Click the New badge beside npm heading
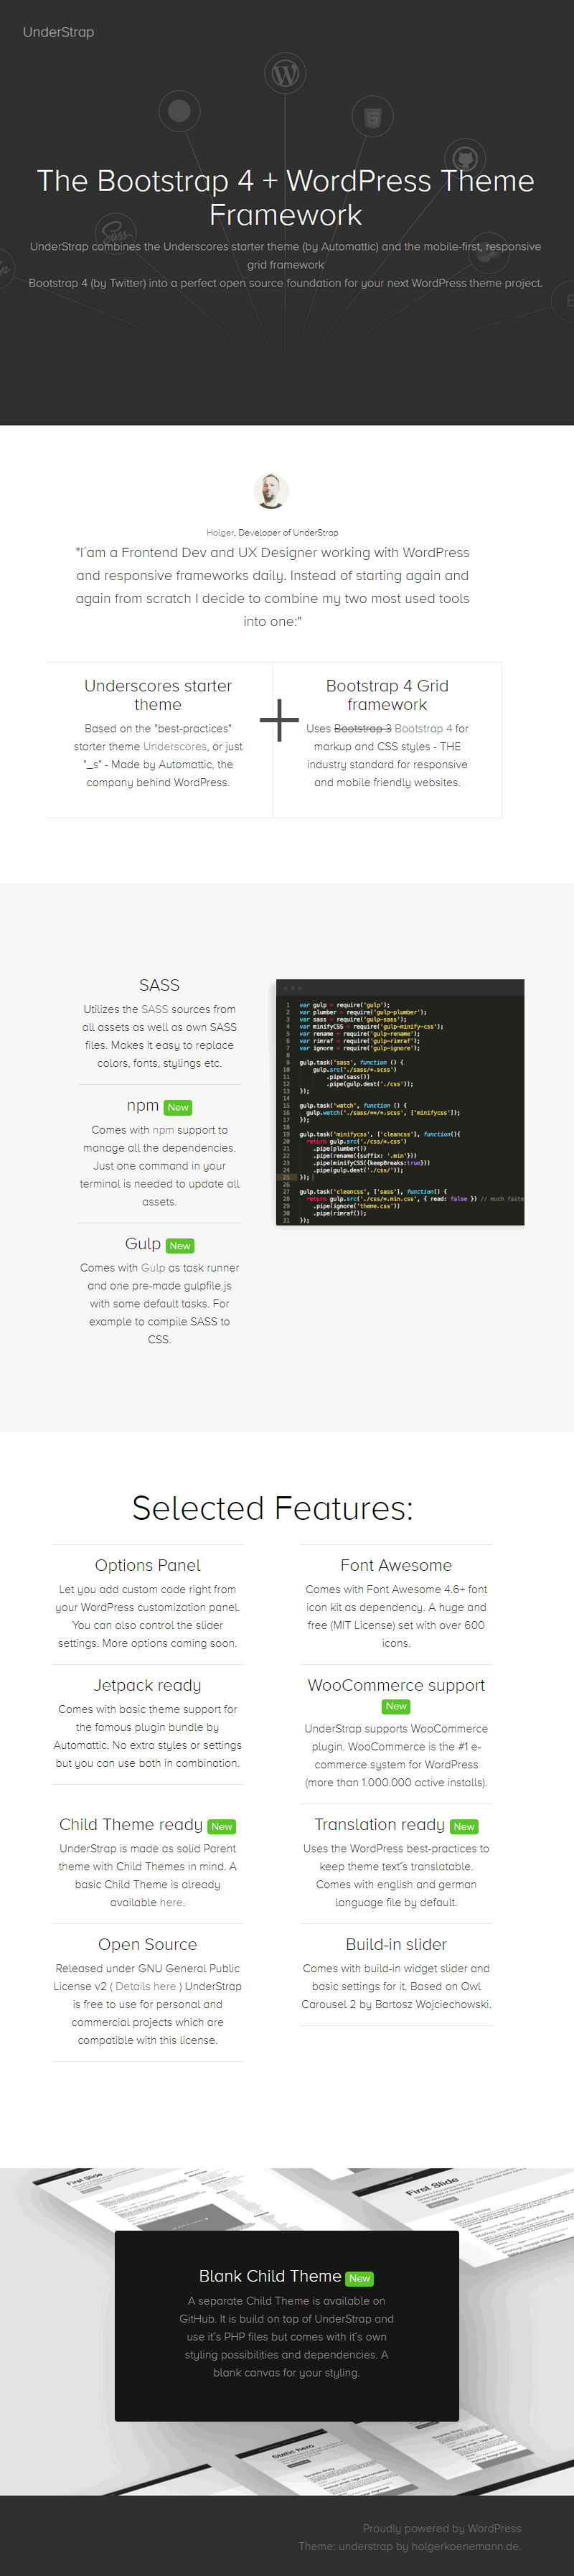 coord(178,1108)
